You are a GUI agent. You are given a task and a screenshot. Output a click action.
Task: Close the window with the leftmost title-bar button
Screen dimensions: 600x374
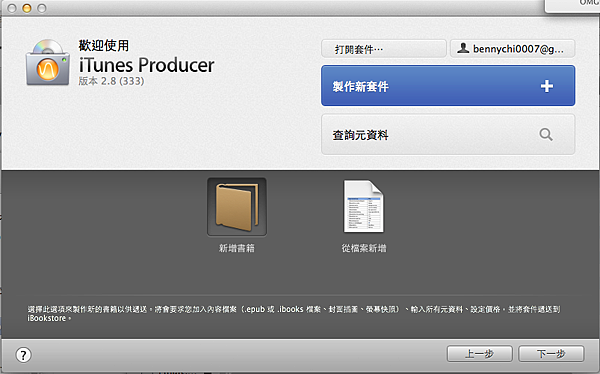click(x=12, y=8)
